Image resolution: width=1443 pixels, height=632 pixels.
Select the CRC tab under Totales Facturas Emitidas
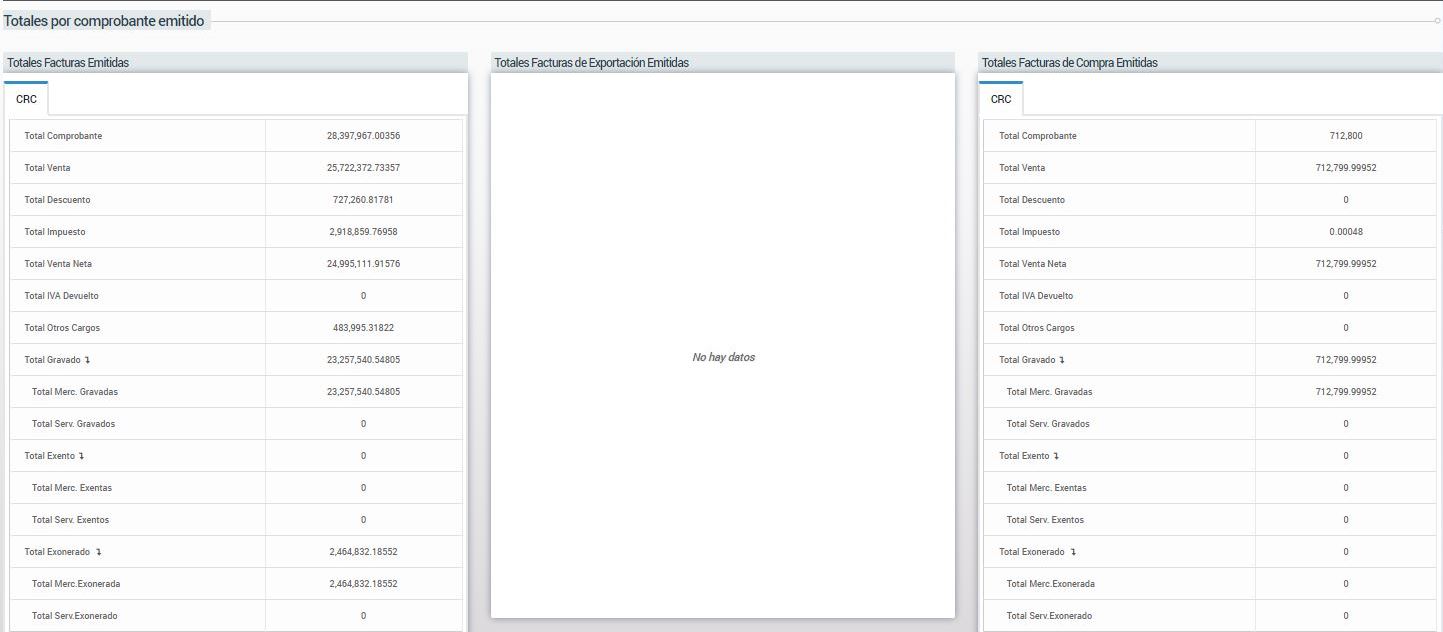26,99
